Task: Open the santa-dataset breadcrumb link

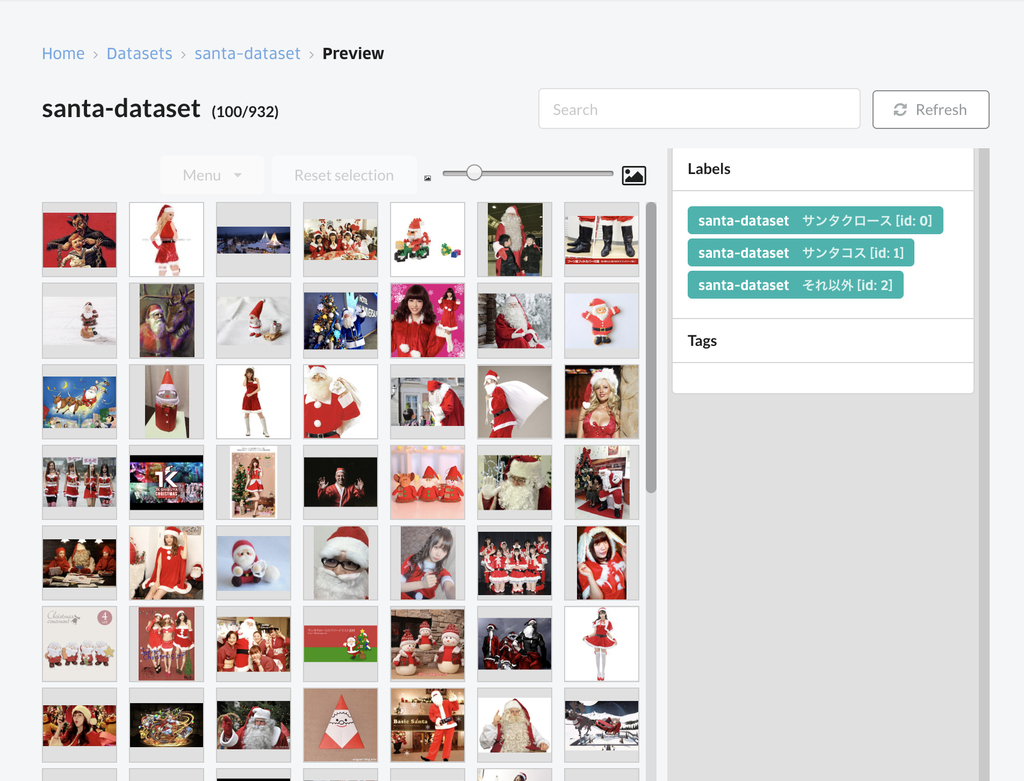Action: [248, 54]
